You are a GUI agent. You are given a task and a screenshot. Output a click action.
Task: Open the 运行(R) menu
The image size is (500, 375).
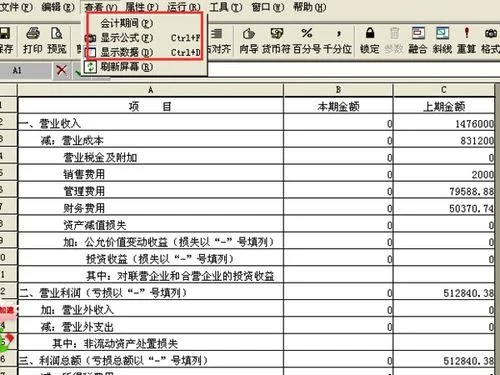tap(184, 7)
